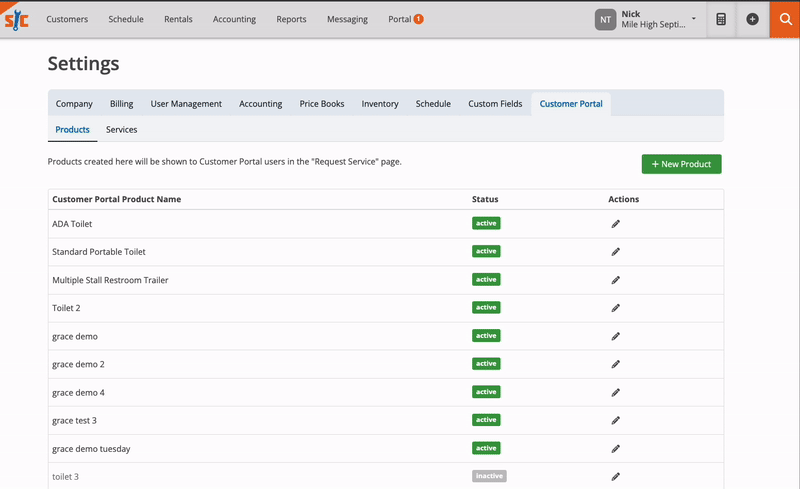
Task: Click the plus circle quick-add icon
Action: coord(752,19)
